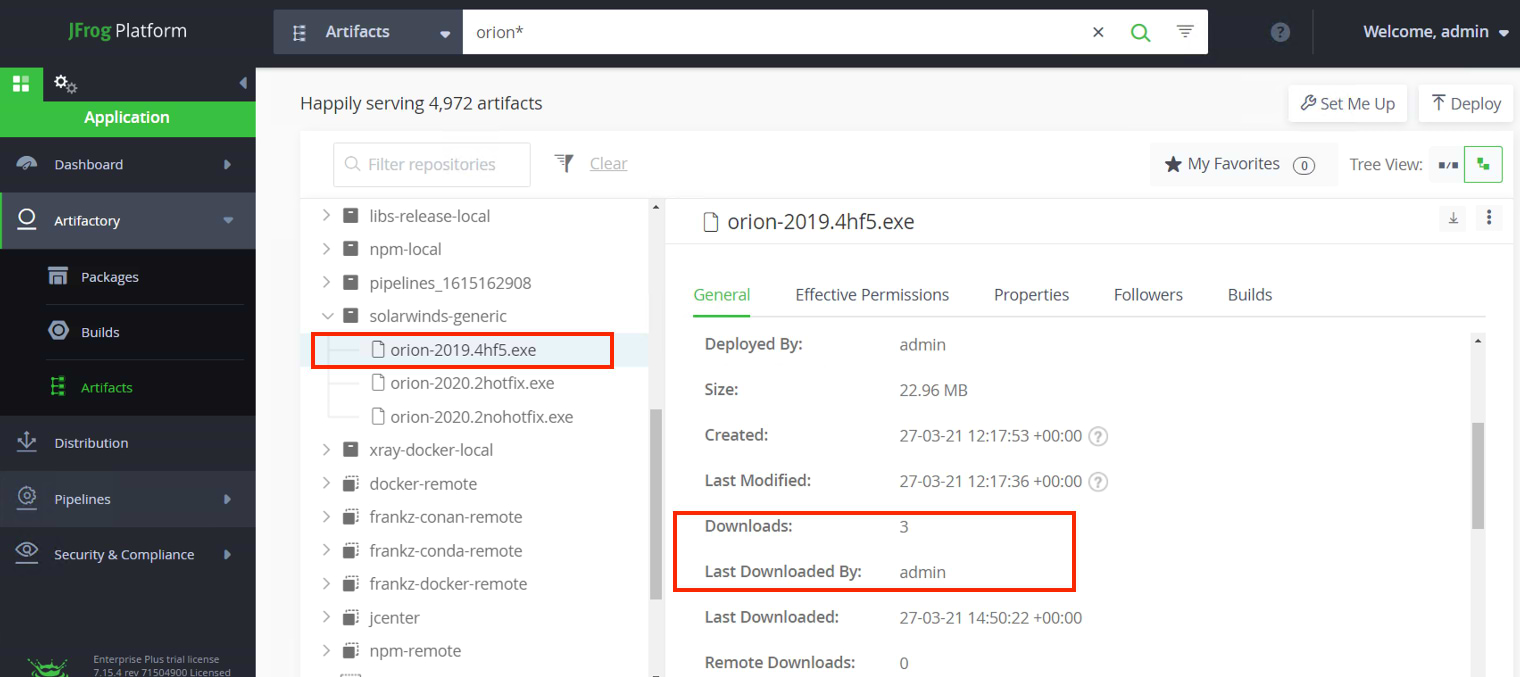
Task: Download the orion-2019.4hf5.exe artifact icon
Action: (1453, 218)
